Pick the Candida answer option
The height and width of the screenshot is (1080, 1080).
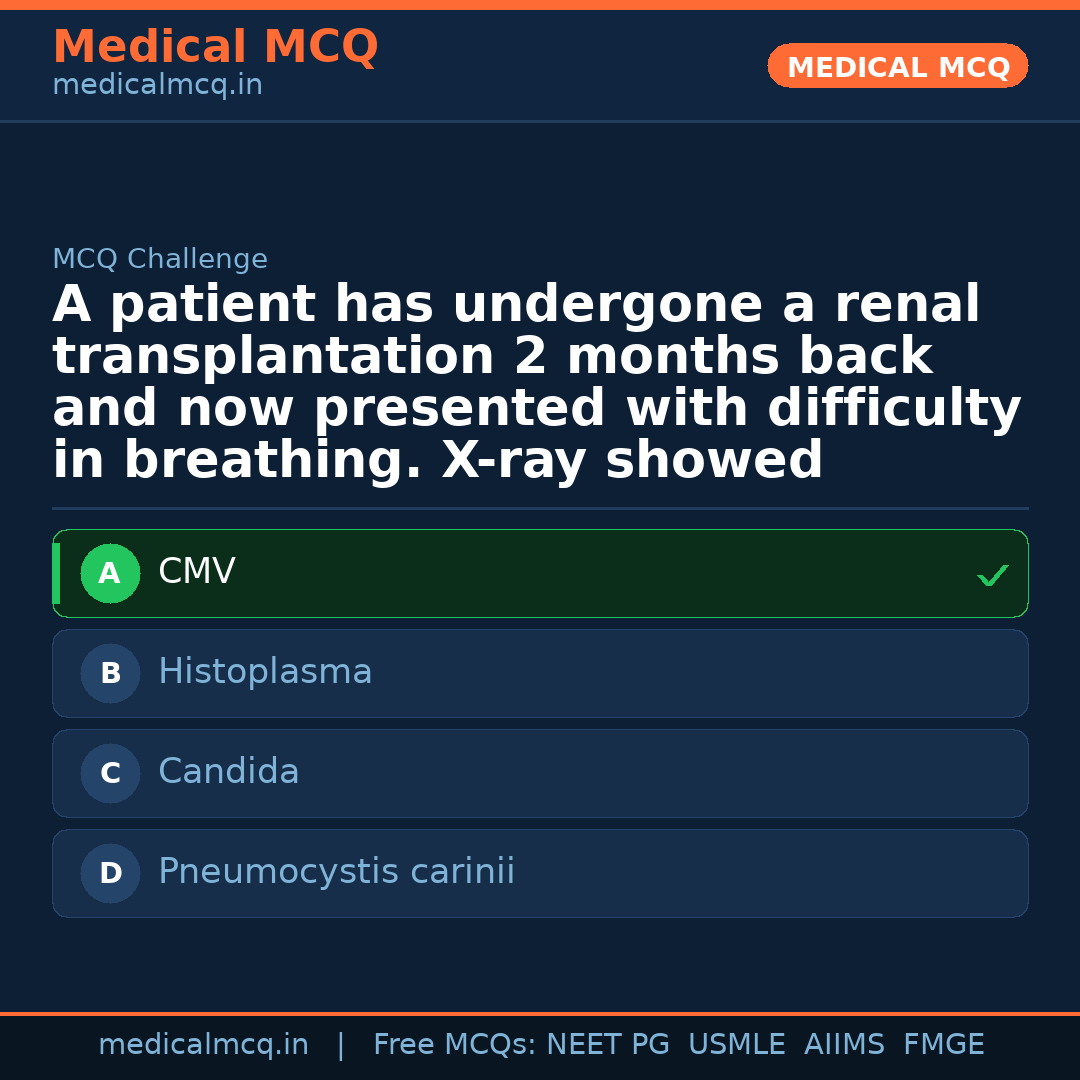(x=540, y=774)
